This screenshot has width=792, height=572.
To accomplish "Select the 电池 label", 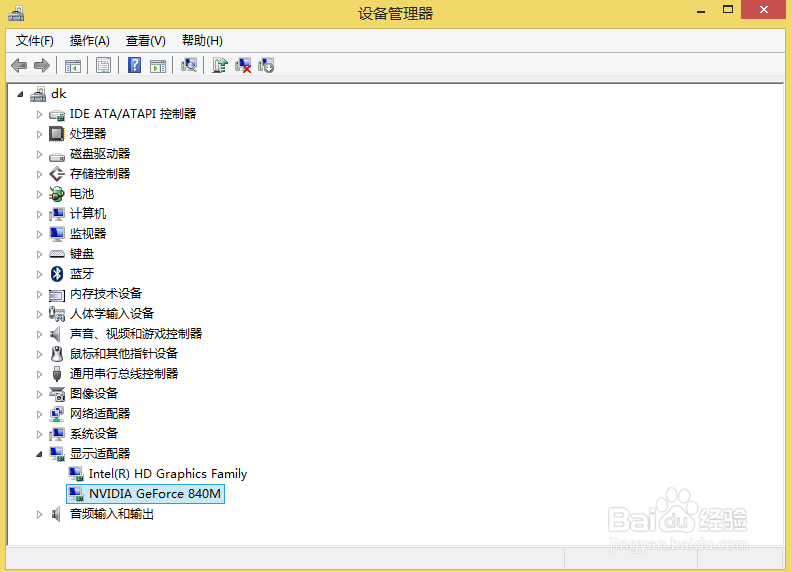I will click(82, 194).
